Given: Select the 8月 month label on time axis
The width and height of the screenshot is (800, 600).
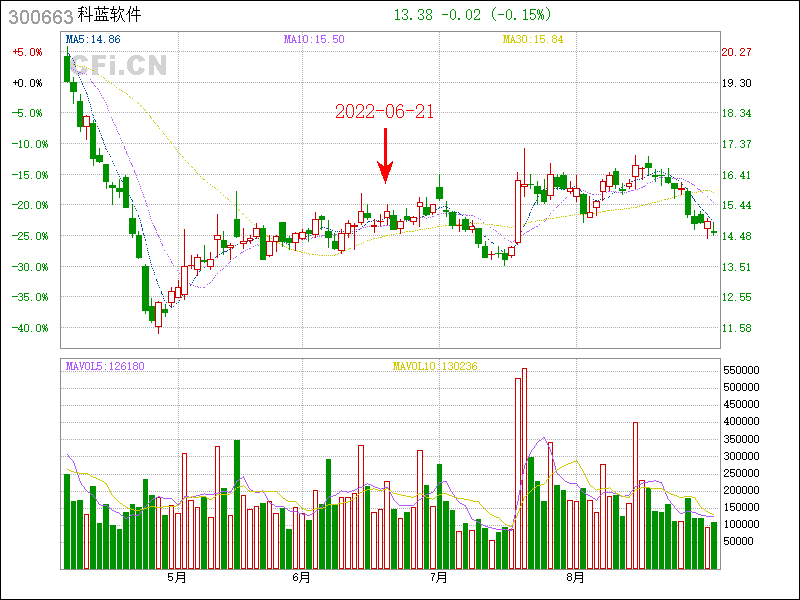Looking at the screenshot, I should (x=575, y=578).
